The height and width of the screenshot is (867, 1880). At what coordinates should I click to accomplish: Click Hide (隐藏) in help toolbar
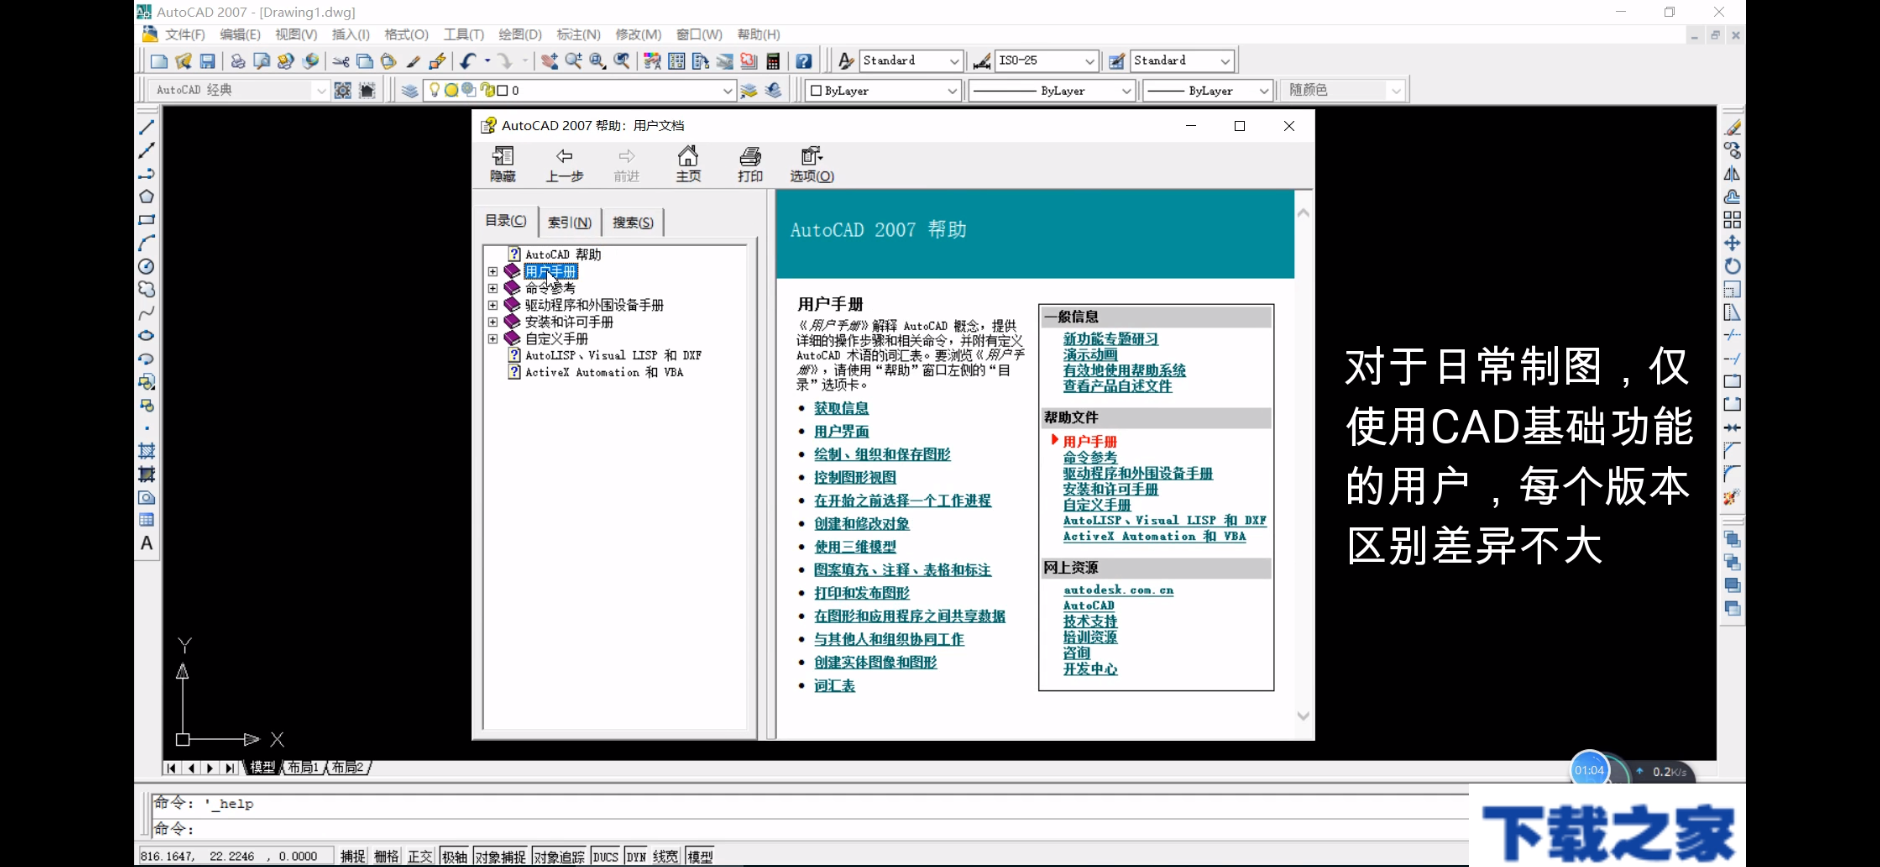pos(503,164)
